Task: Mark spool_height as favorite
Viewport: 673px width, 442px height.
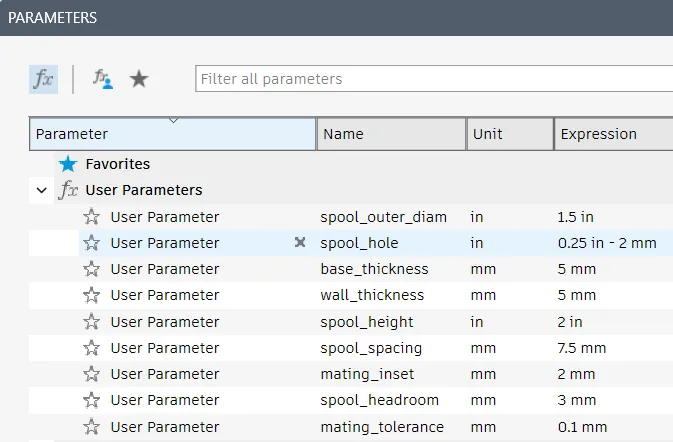Action: (x=91, y=322)
